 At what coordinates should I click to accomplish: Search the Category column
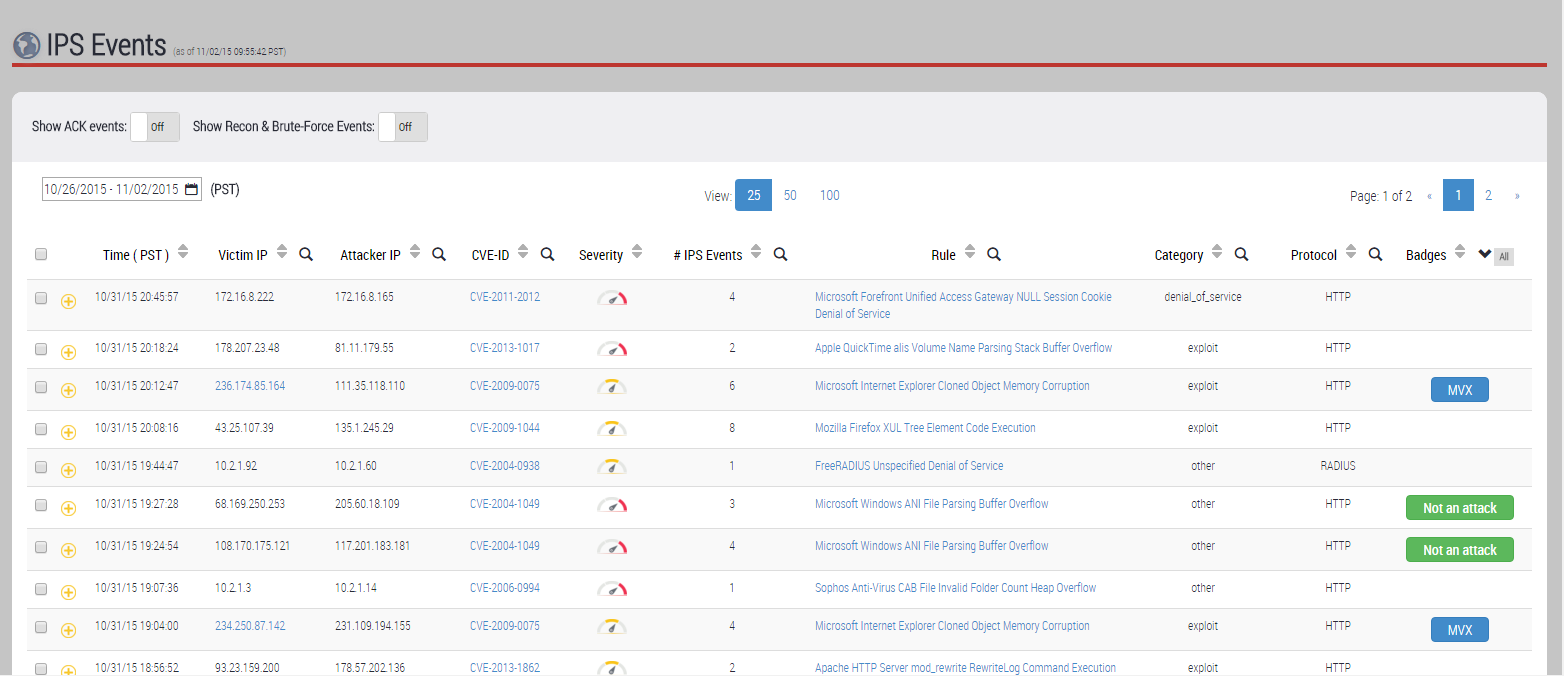pos(1241,254)
